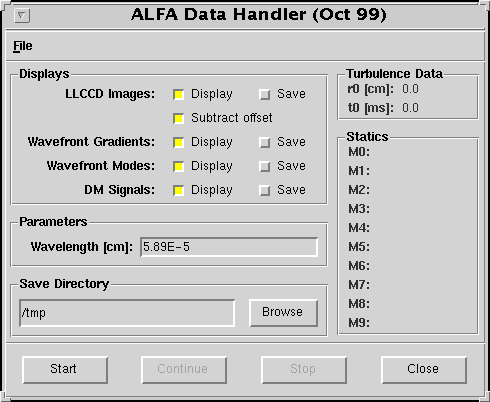
Task: Check Wavefront Gradients Save box
Action: 265,143
